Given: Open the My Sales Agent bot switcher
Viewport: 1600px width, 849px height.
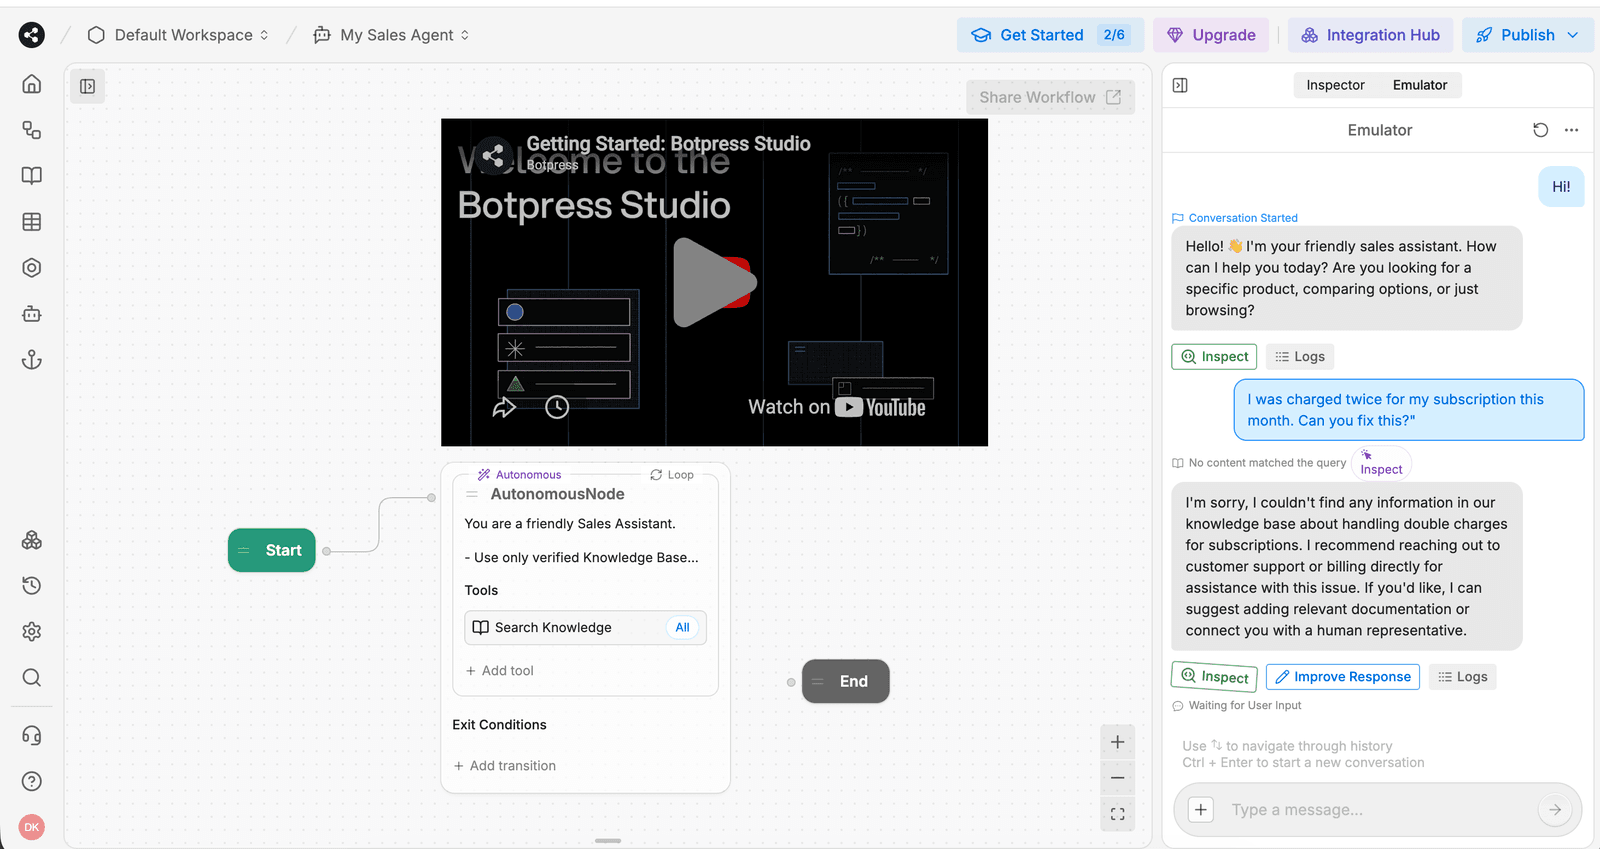Looking at the screenshot, I should point(392,35).
